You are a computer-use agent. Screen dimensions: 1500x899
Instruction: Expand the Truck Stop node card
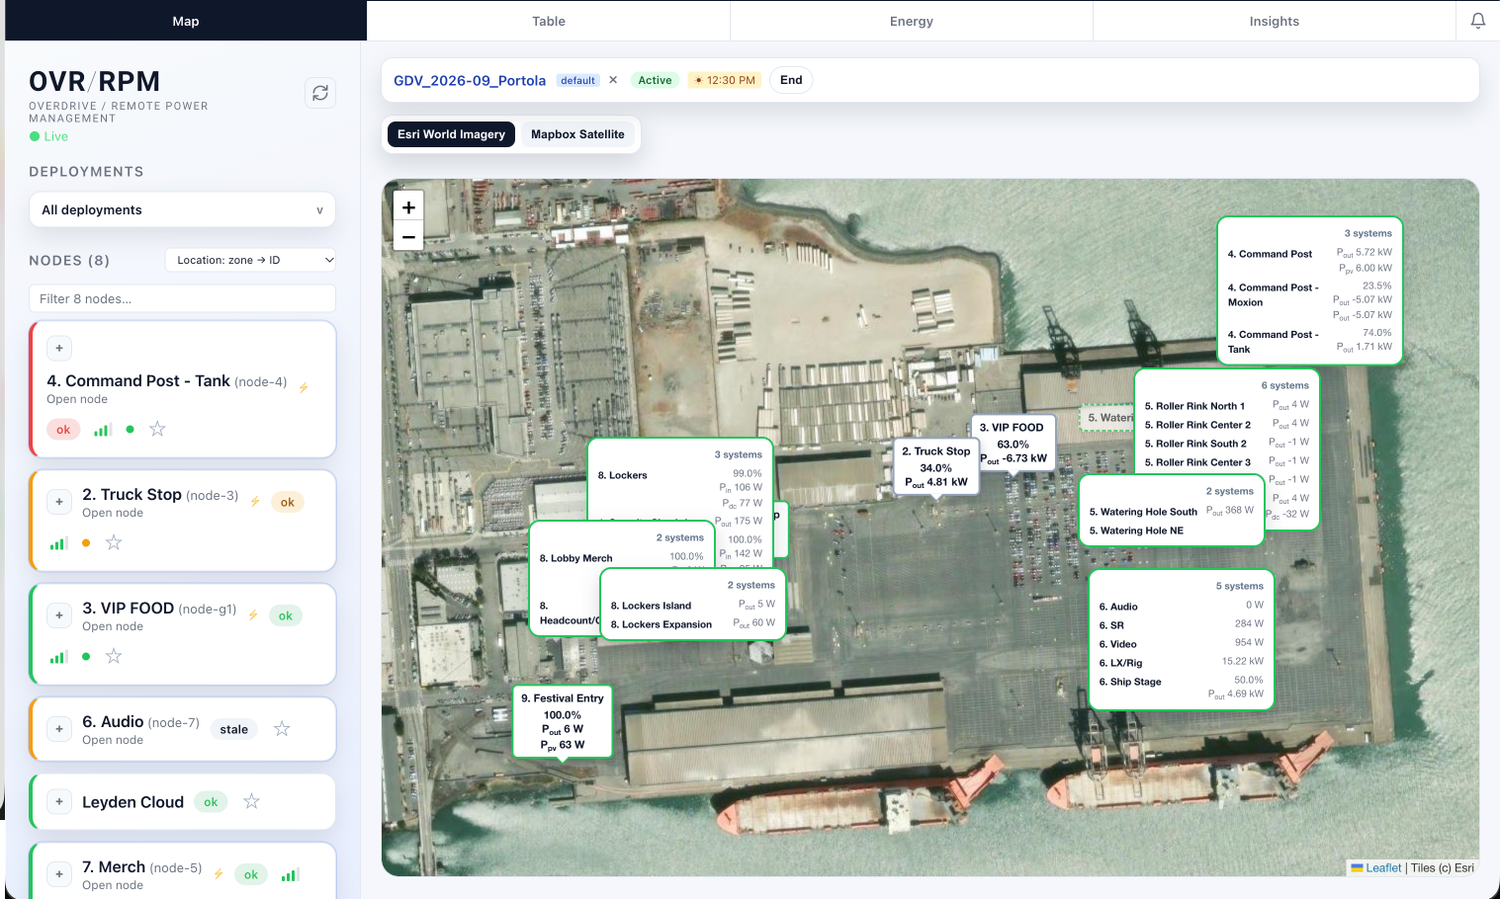[59, 501]
